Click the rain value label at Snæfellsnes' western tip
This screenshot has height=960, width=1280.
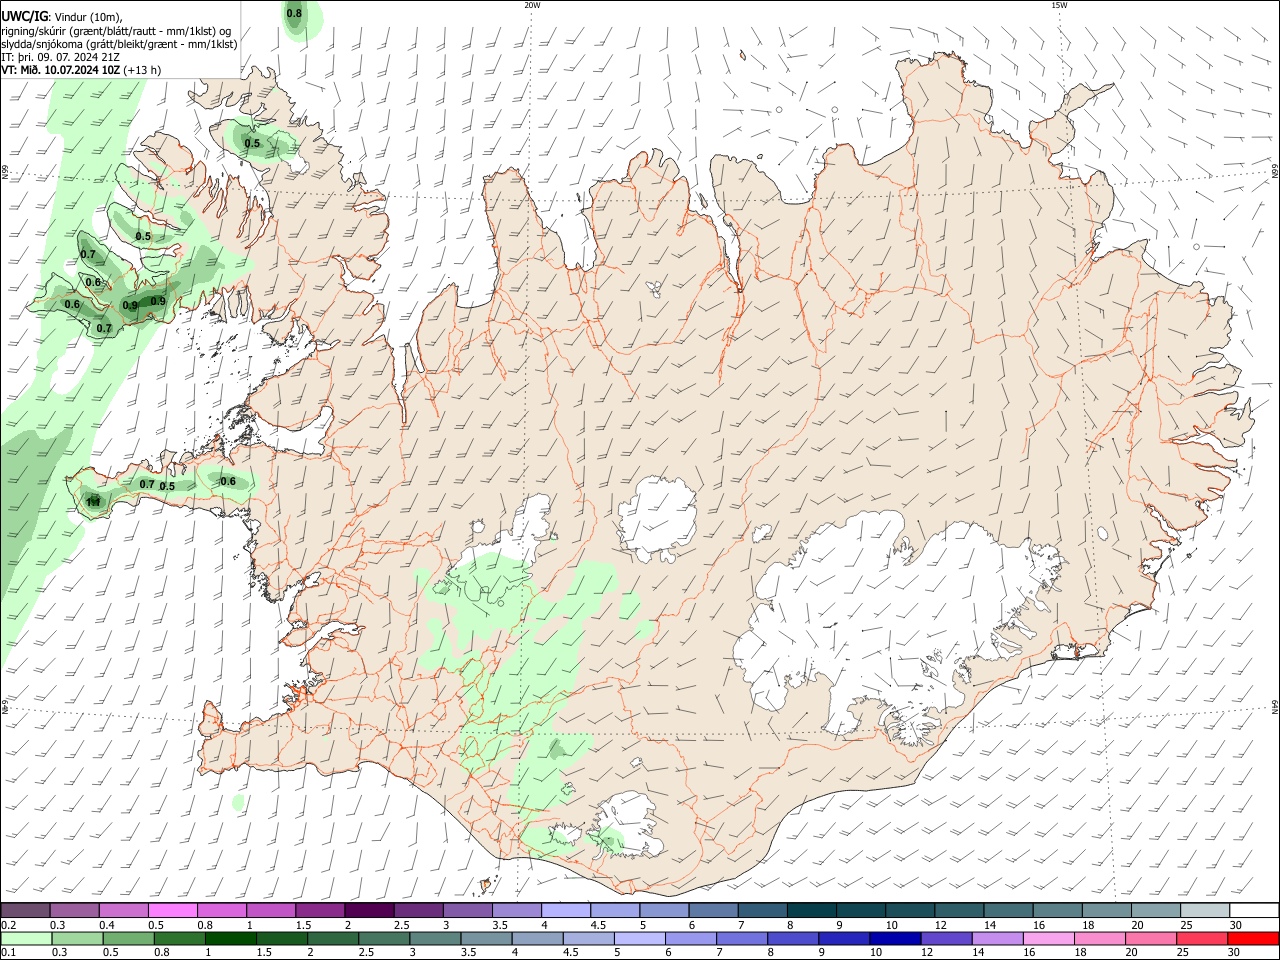pos(93,501)
